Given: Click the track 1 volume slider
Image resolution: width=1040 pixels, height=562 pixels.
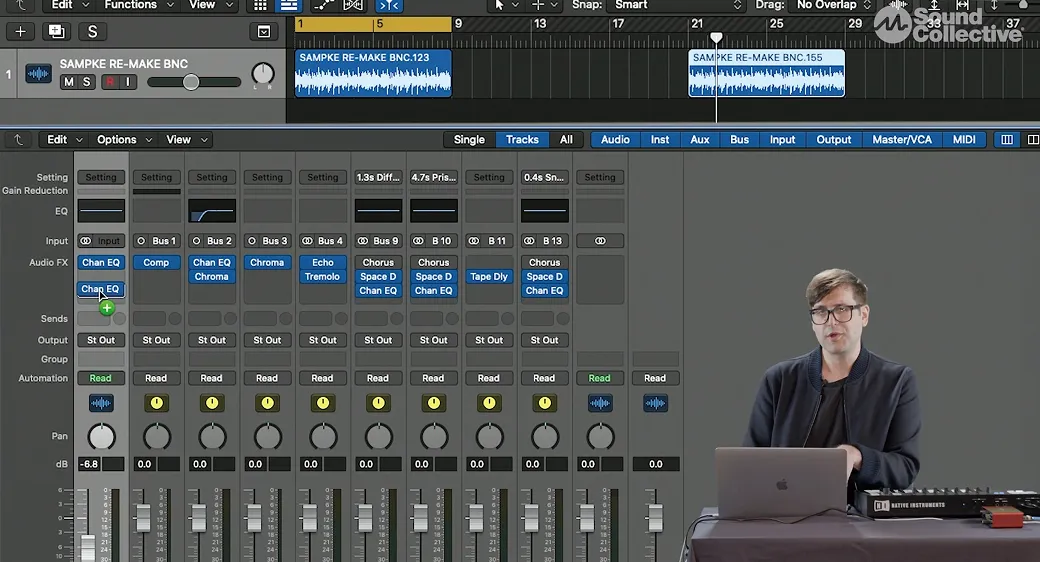Looking at the screenshot, I should click(190, 82).
